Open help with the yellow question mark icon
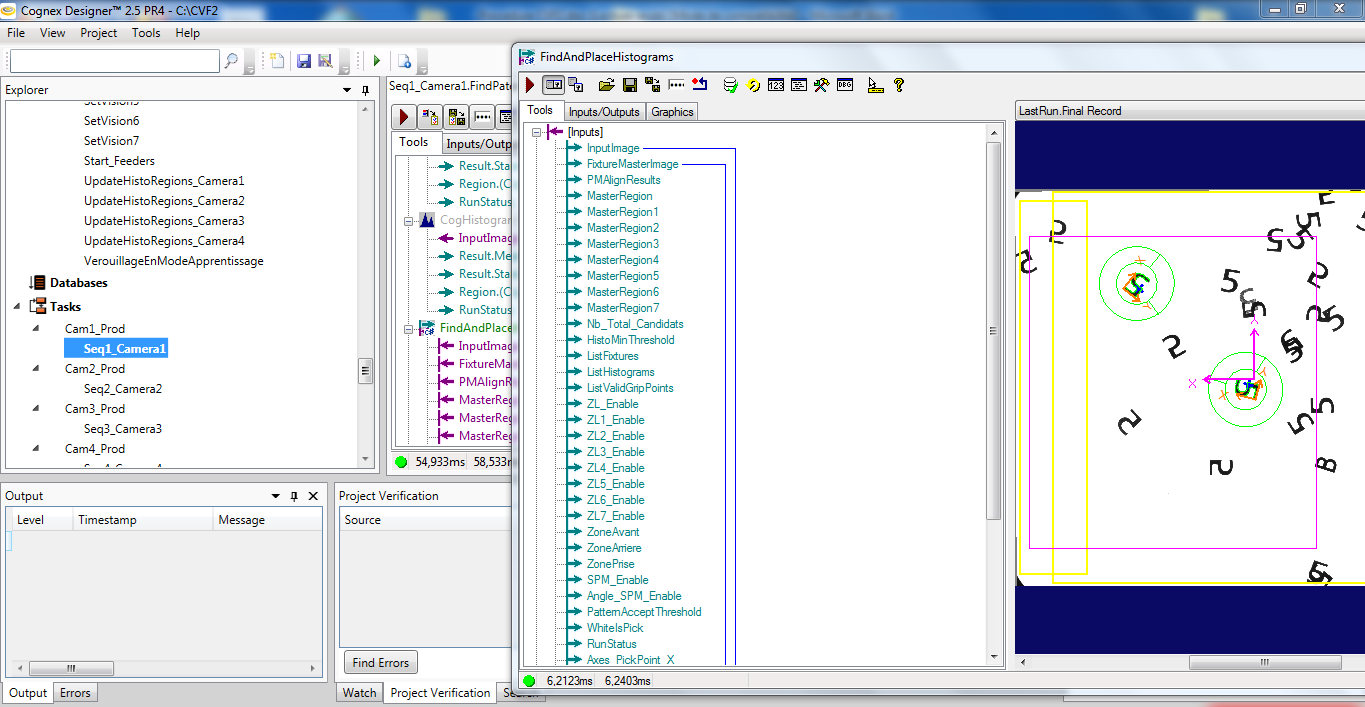Viewport: 1365px width, 707px height. pyautogui.click(x=899, y=85)
